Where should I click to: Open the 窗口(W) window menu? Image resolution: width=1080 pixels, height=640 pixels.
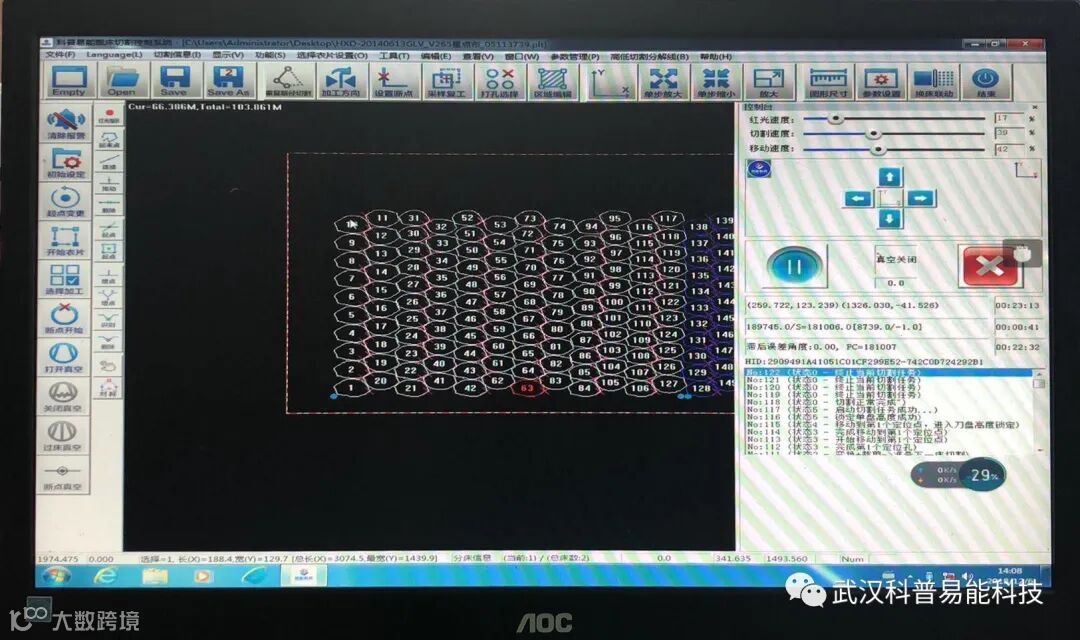coord(521,56)
